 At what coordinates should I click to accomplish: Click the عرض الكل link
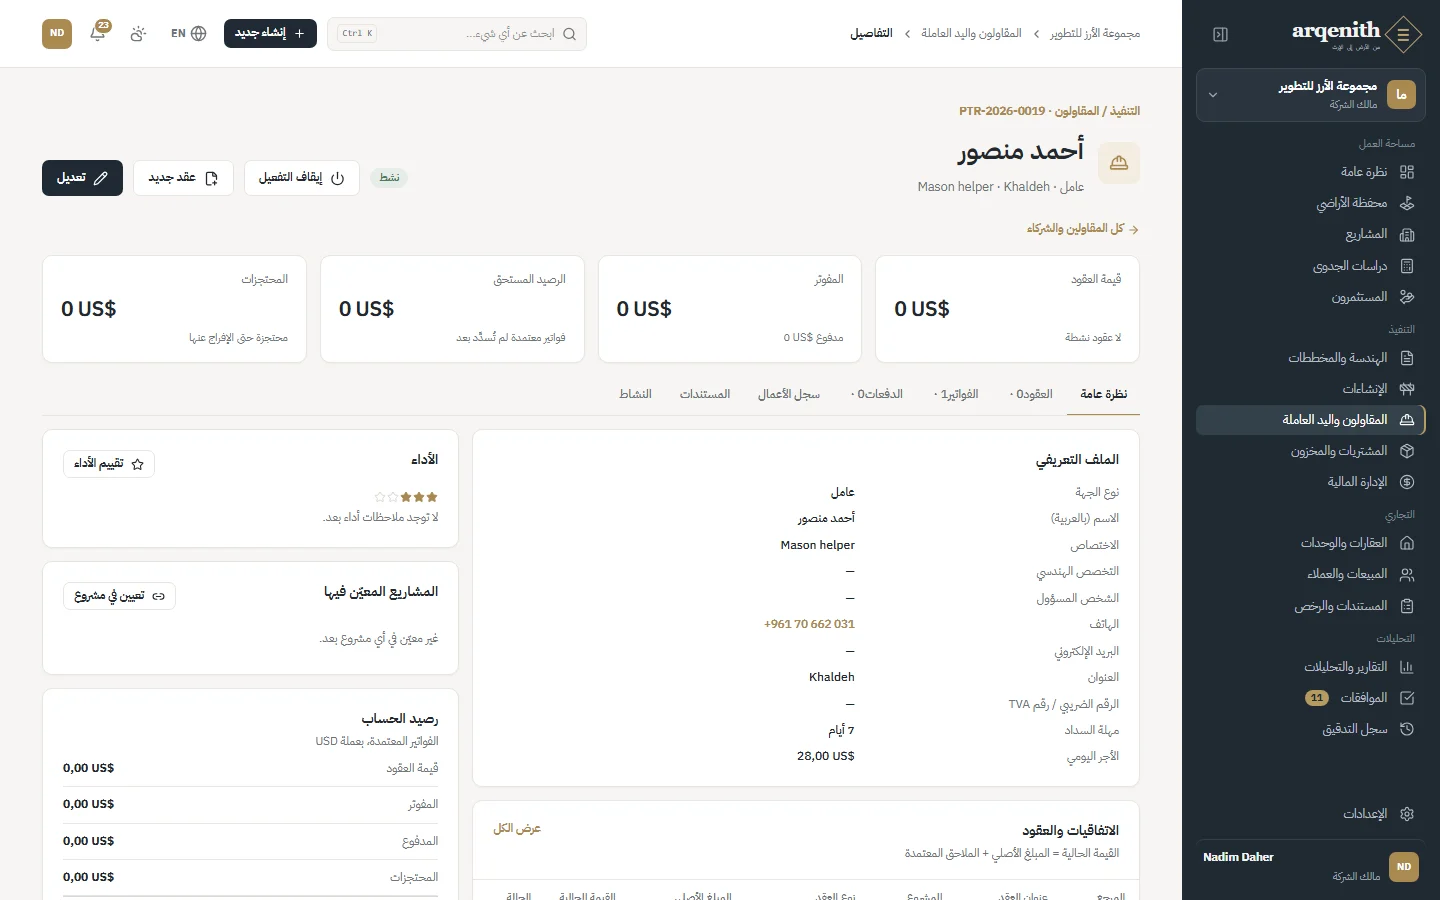517,828
